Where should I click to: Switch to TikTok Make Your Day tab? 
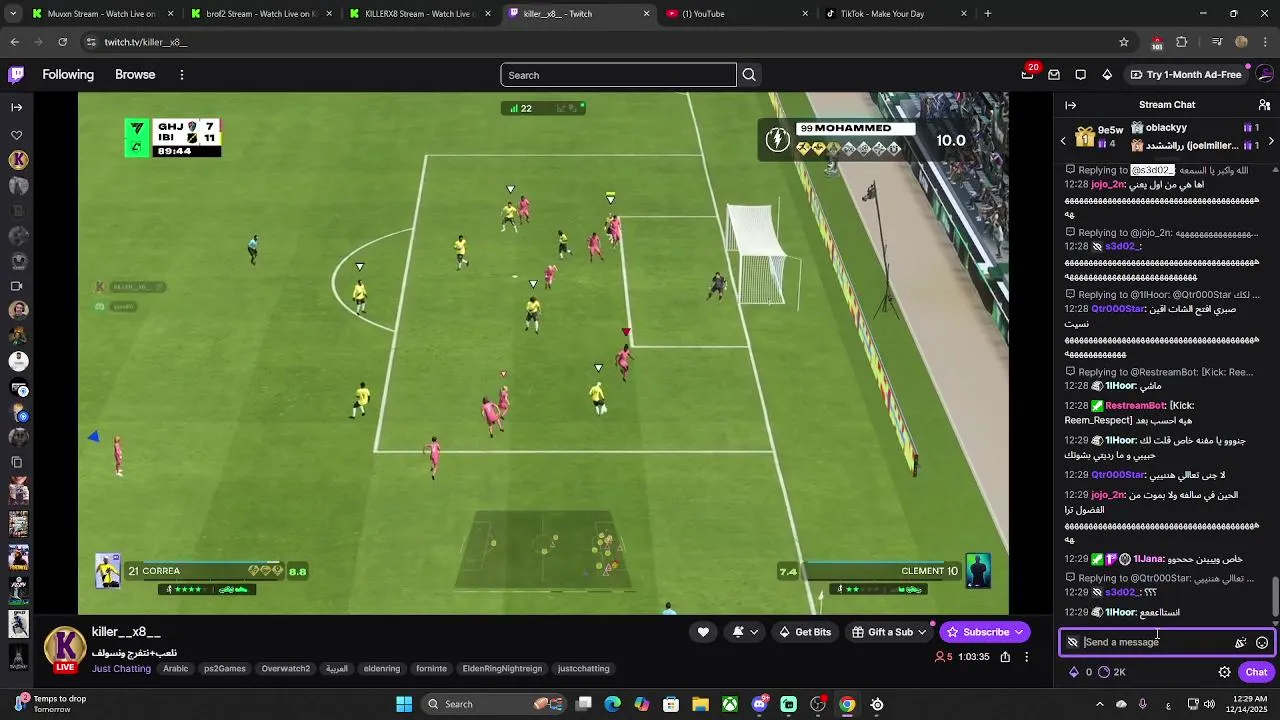[x=896, y=14]
